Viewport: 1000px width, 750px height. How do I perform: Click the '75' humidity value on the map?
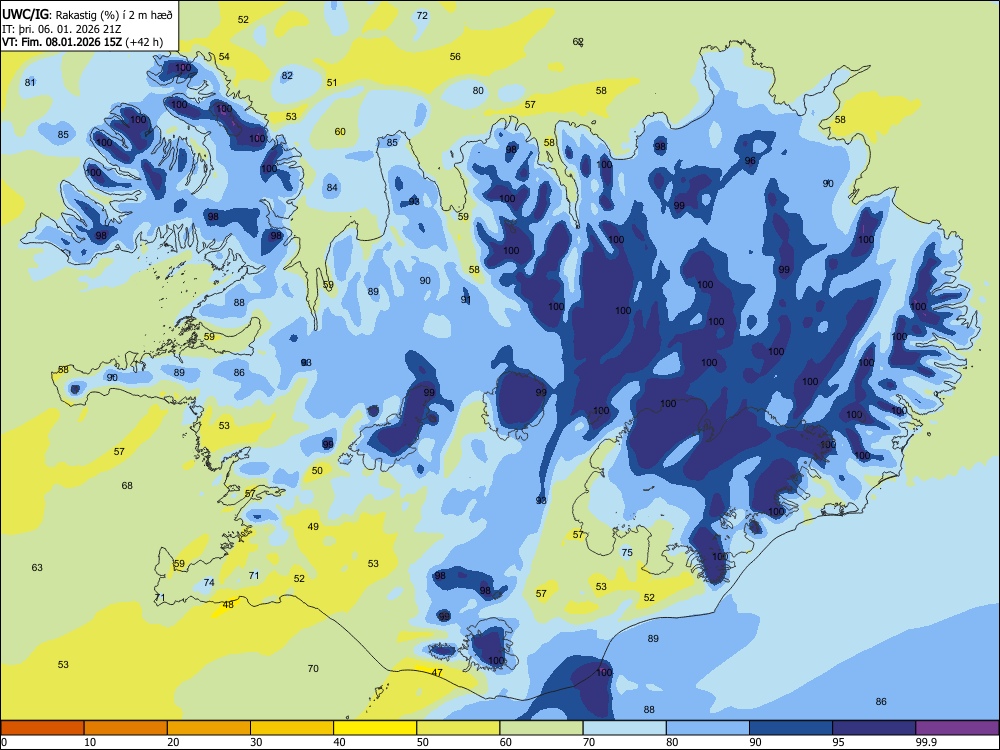[627, 552]
